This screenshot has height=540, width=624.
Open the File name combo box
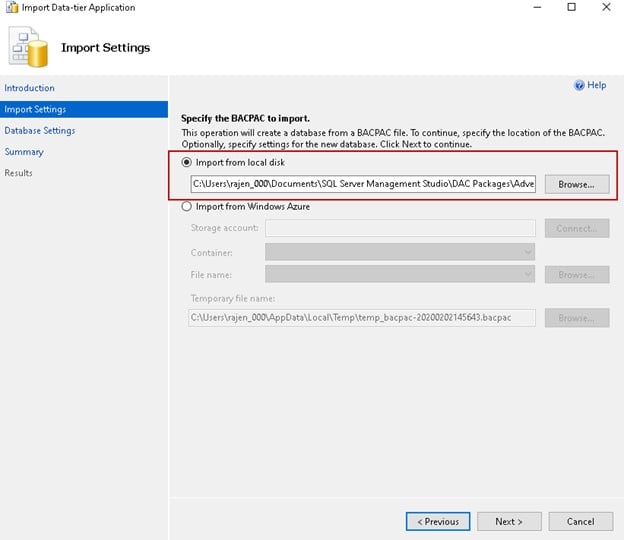point(400,274)
